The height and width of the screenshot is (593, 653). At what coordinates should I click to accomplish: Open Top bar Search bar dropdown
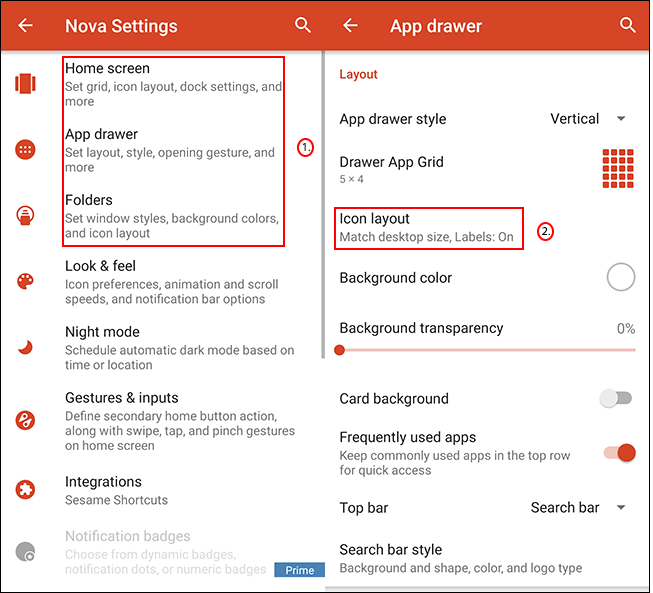coord(578,508)
